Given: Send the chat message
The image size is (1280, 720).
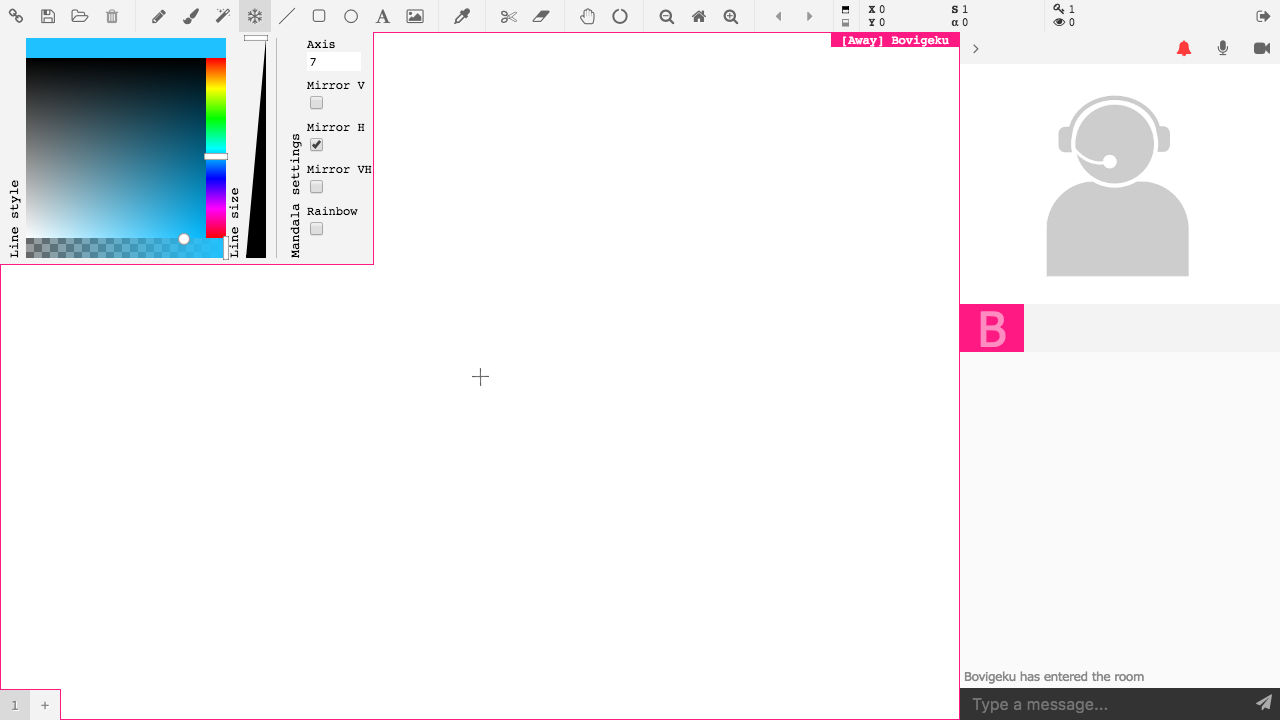Looking at the screenshot, I should (1264, 703).
